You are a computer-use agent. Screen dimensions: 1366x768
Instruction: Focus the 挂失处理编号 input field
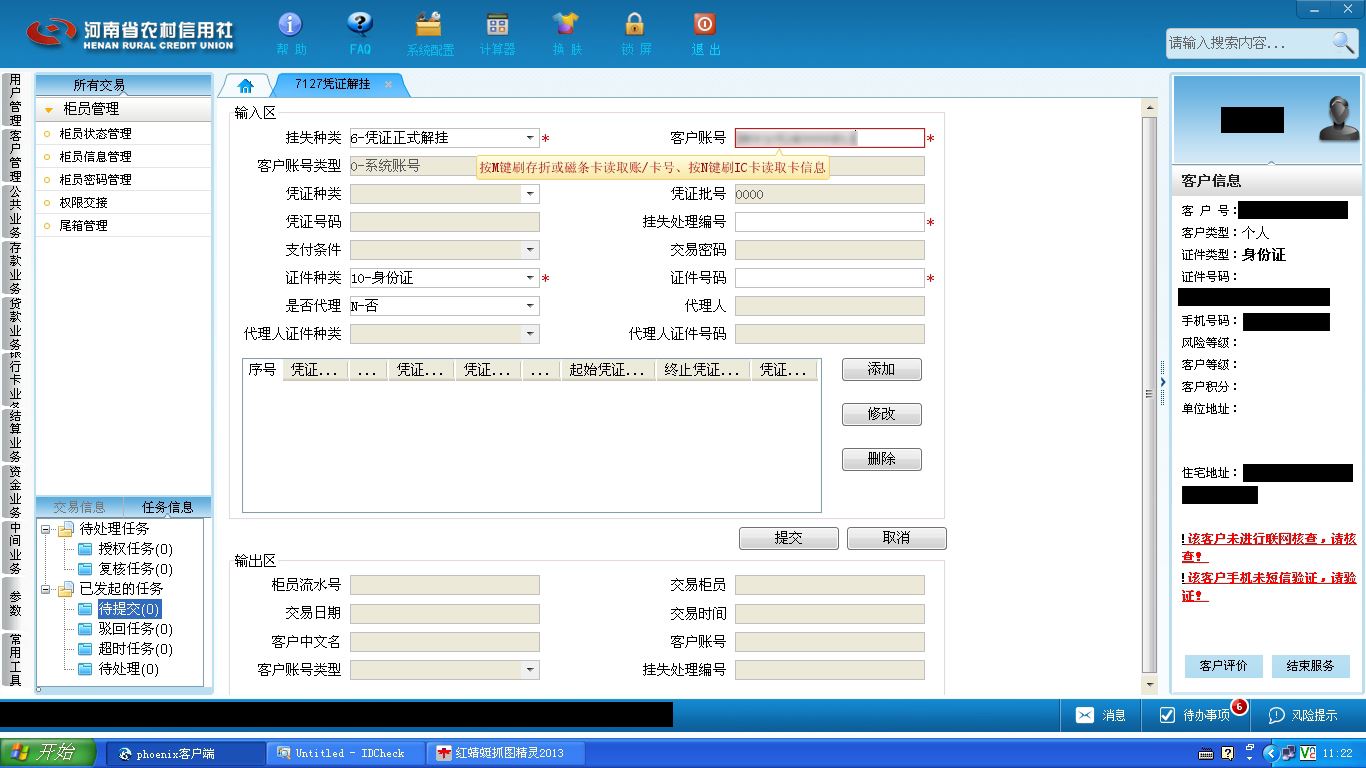[829, 222]
